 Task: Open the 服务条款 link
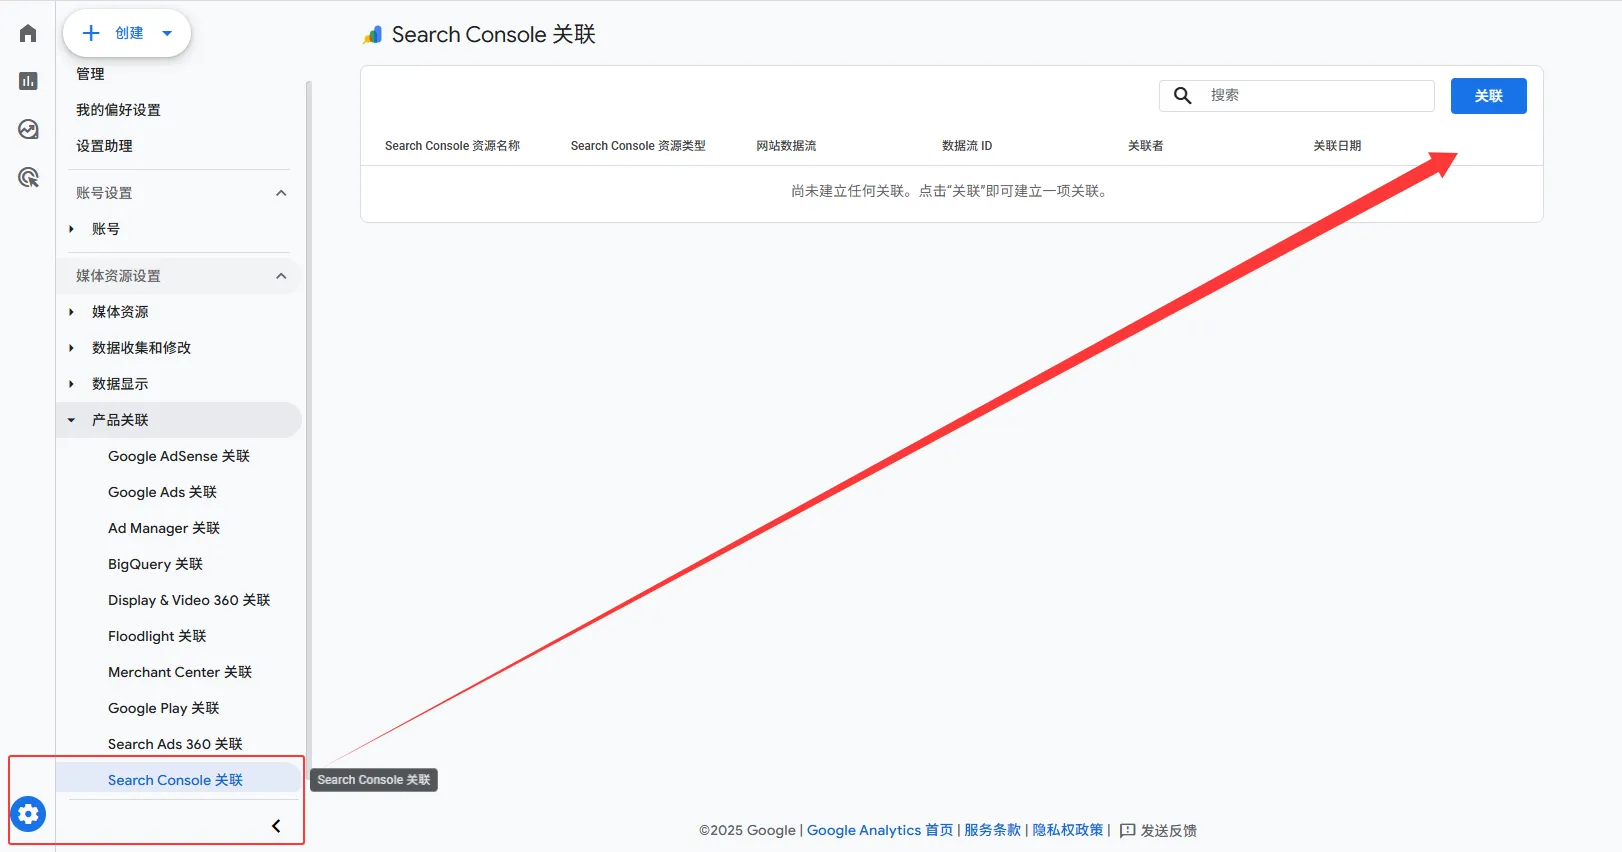coord(992,830)
